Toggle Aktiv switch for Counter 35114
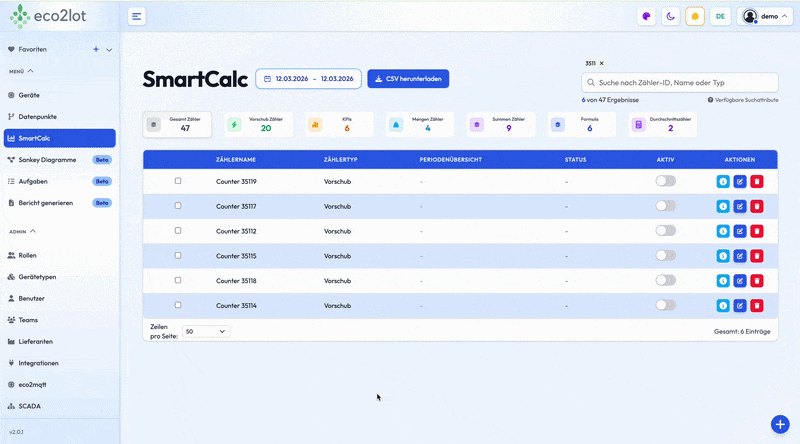800x444 pixels. [x=665, y=305]
